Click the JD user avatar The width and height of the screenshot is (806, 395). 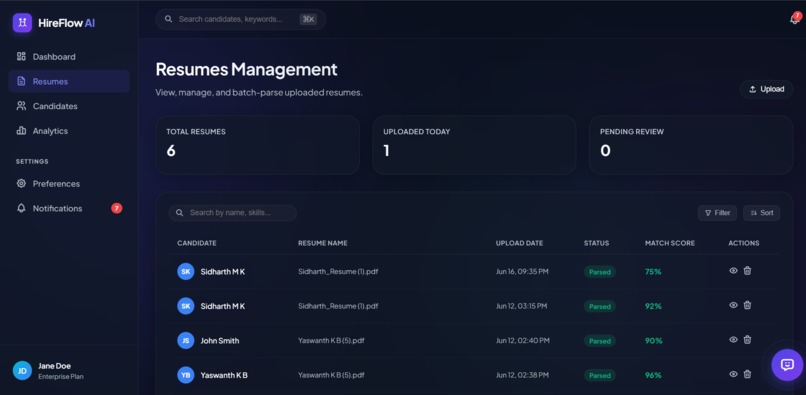[22, 370]
